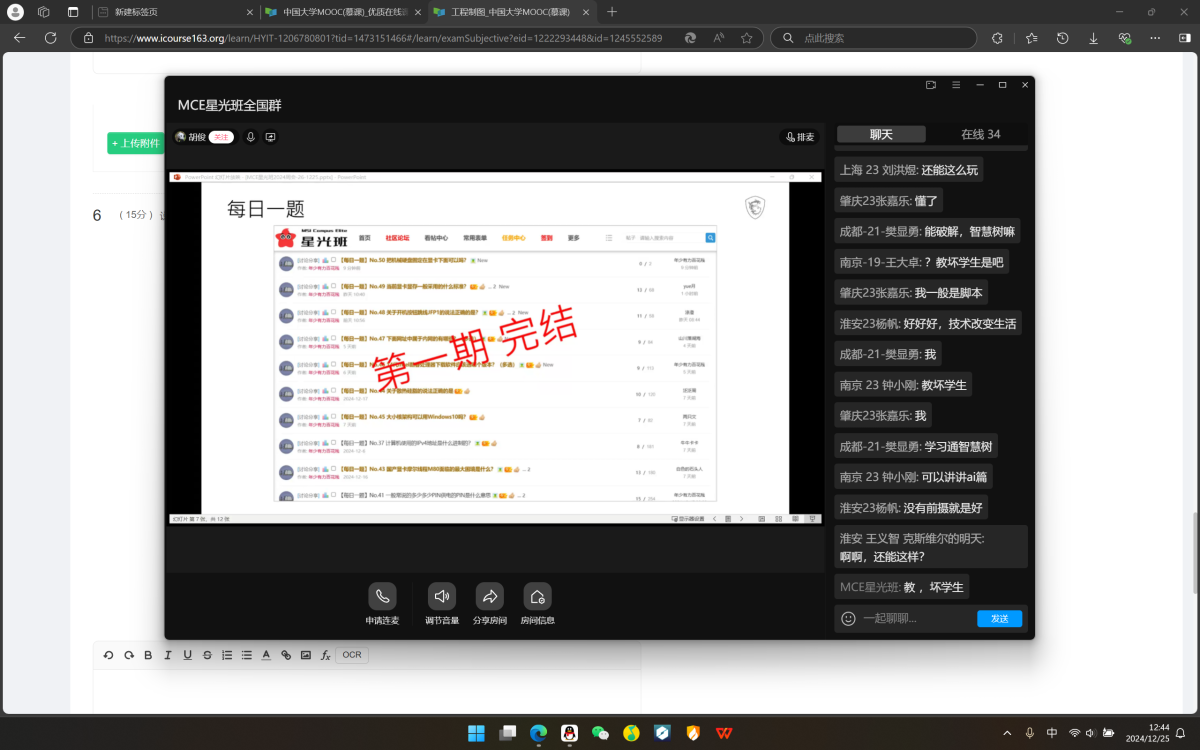Open the emoji picker in chat
1200x750 pixels.
pos(848,619)
